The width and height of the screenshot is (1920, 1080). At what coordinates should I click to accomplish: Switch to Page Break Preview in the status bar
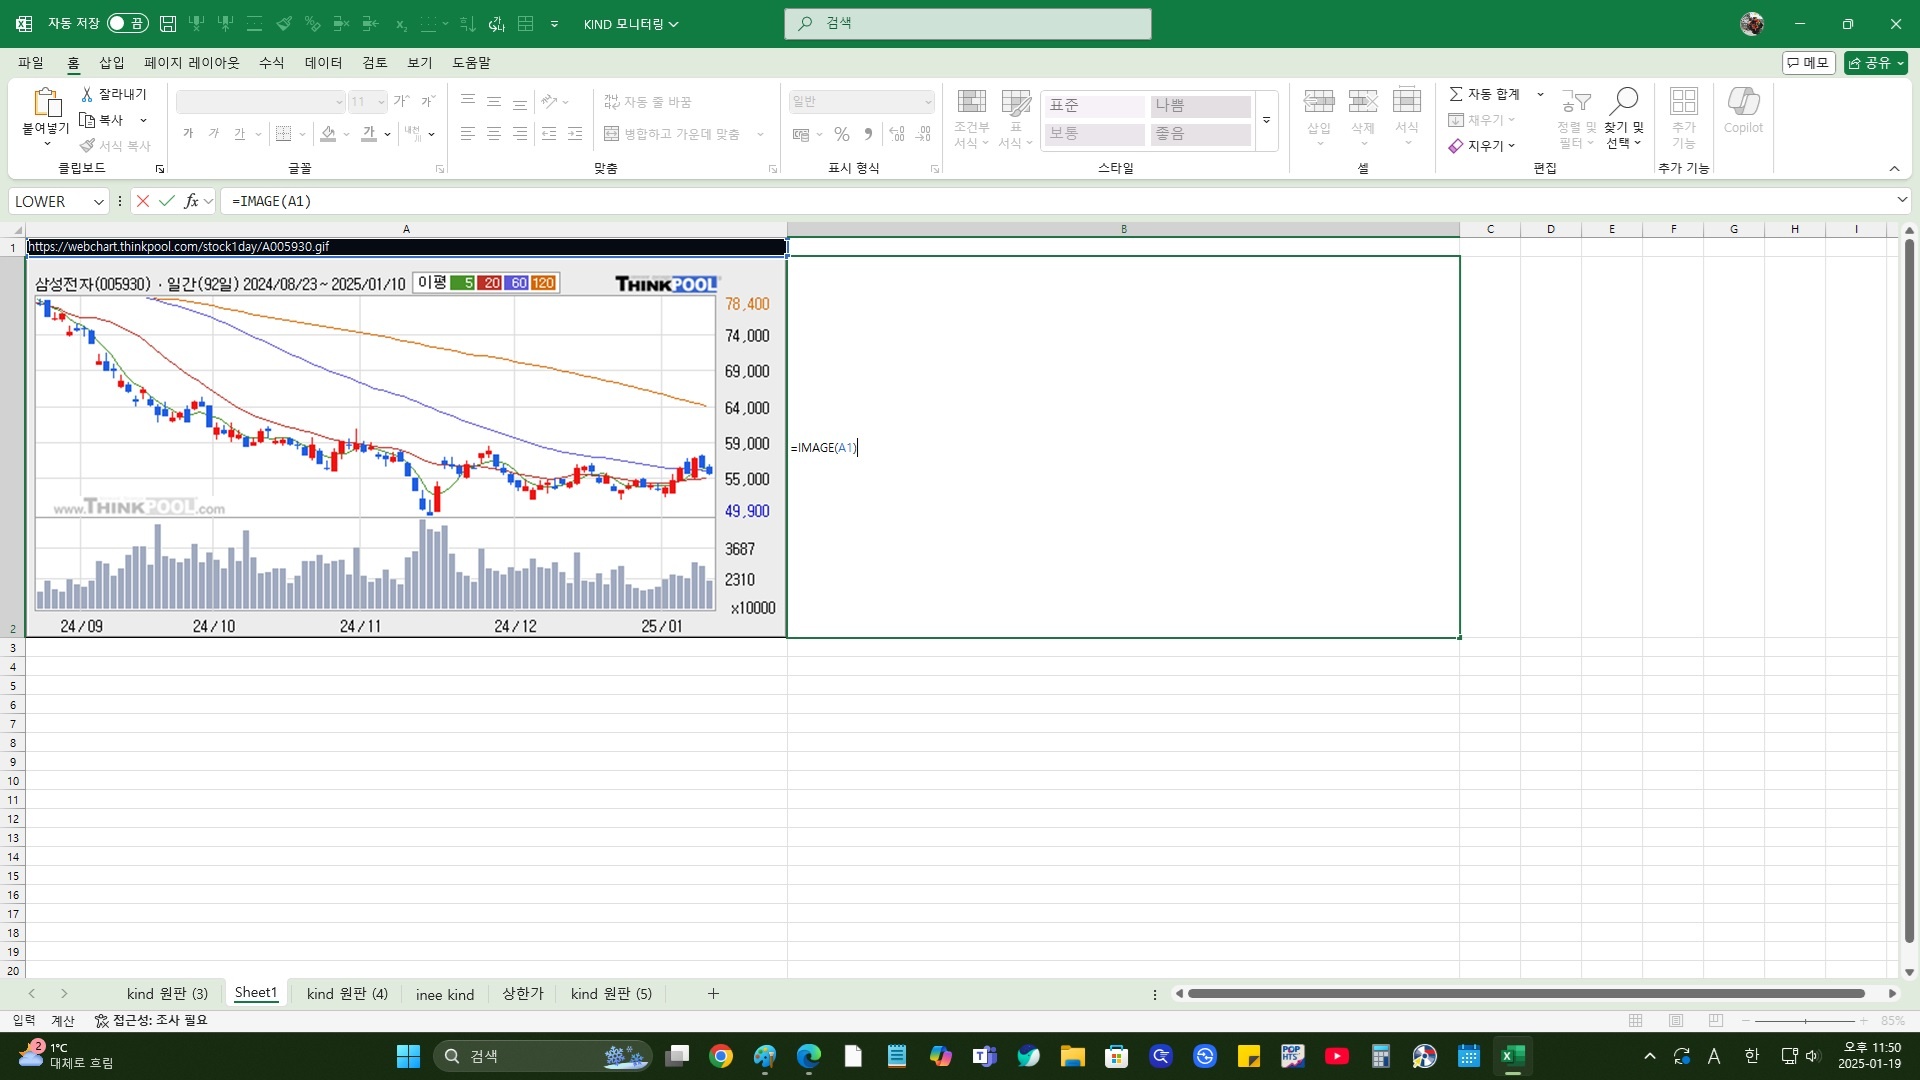[1716, 1021]
